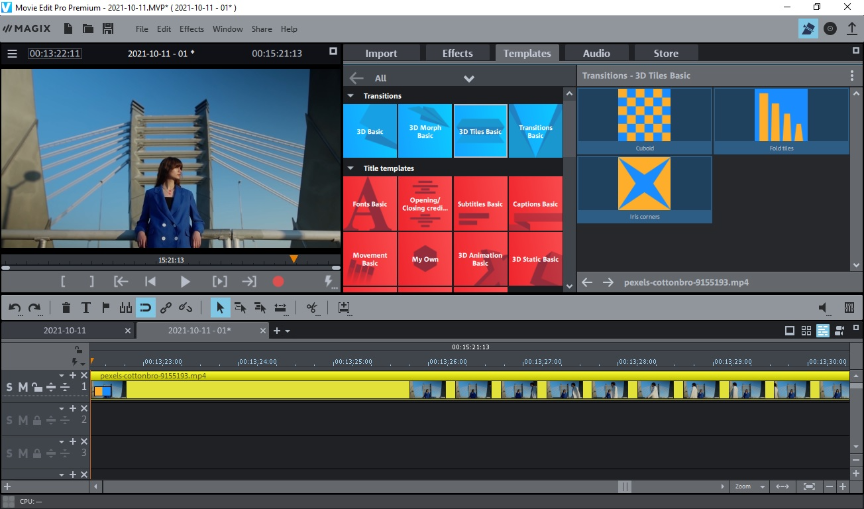
Task: Click the insert mode icon
Action: point(343,308)
